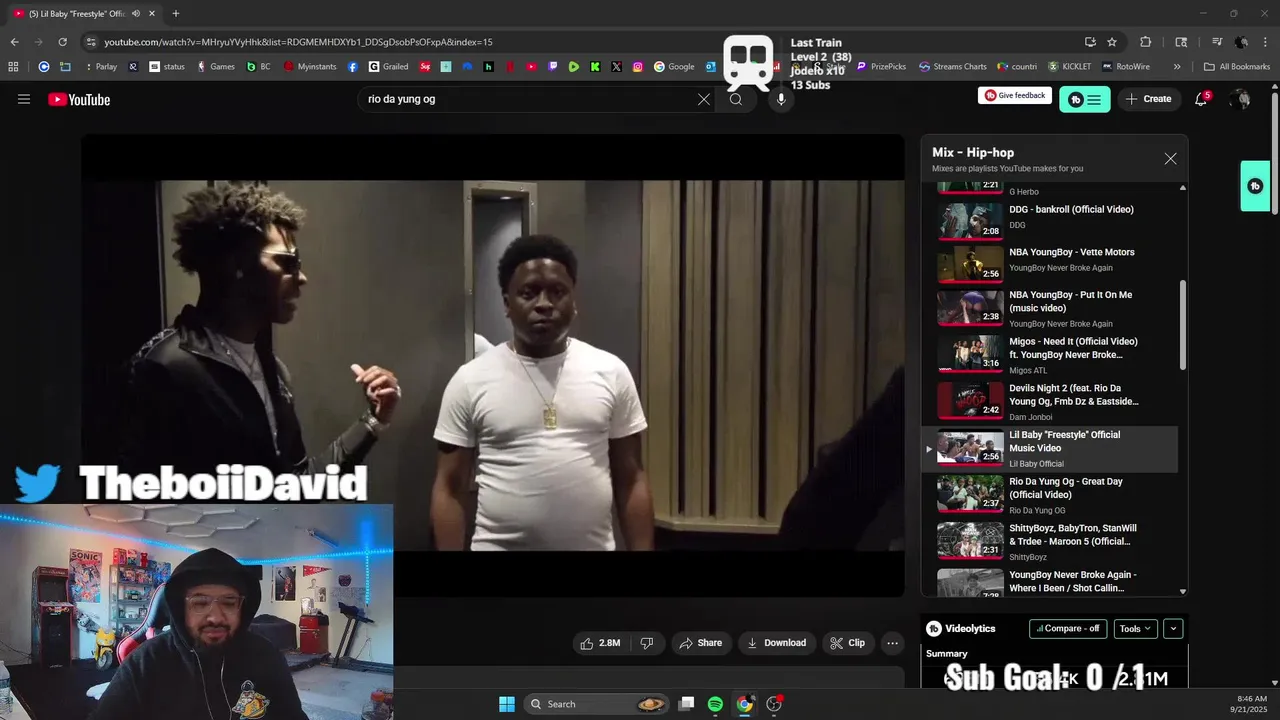The image size is (1280, 720).
Task: Open the 'Devils Night 2' video thumbnail
Action: (x=970, y=401)
